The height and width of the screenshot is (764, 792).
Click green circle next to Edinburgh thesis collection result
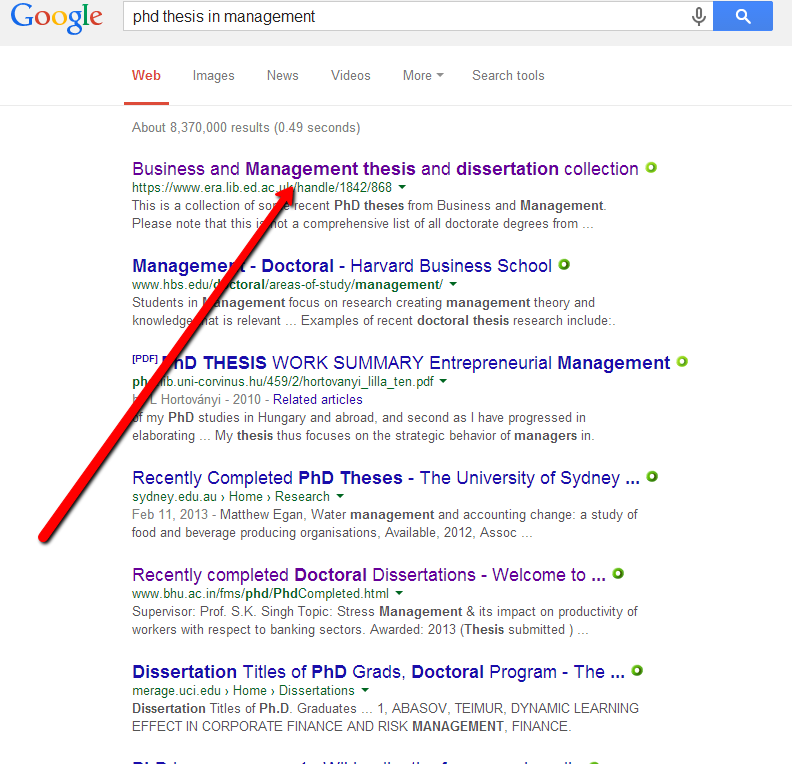click(651, 168)
